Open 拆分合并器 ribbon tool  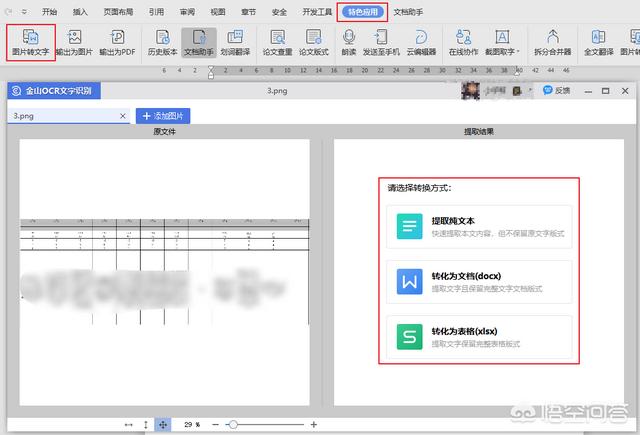coord(553,42)
